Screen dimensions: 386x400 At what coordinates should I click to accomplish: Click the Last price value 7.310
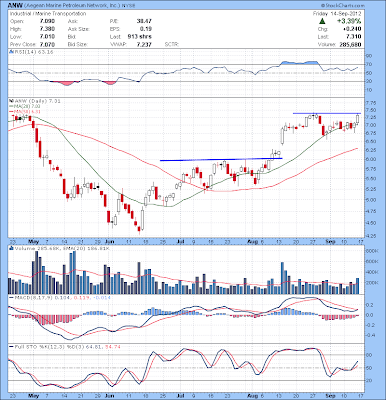[x=353, y=36]
